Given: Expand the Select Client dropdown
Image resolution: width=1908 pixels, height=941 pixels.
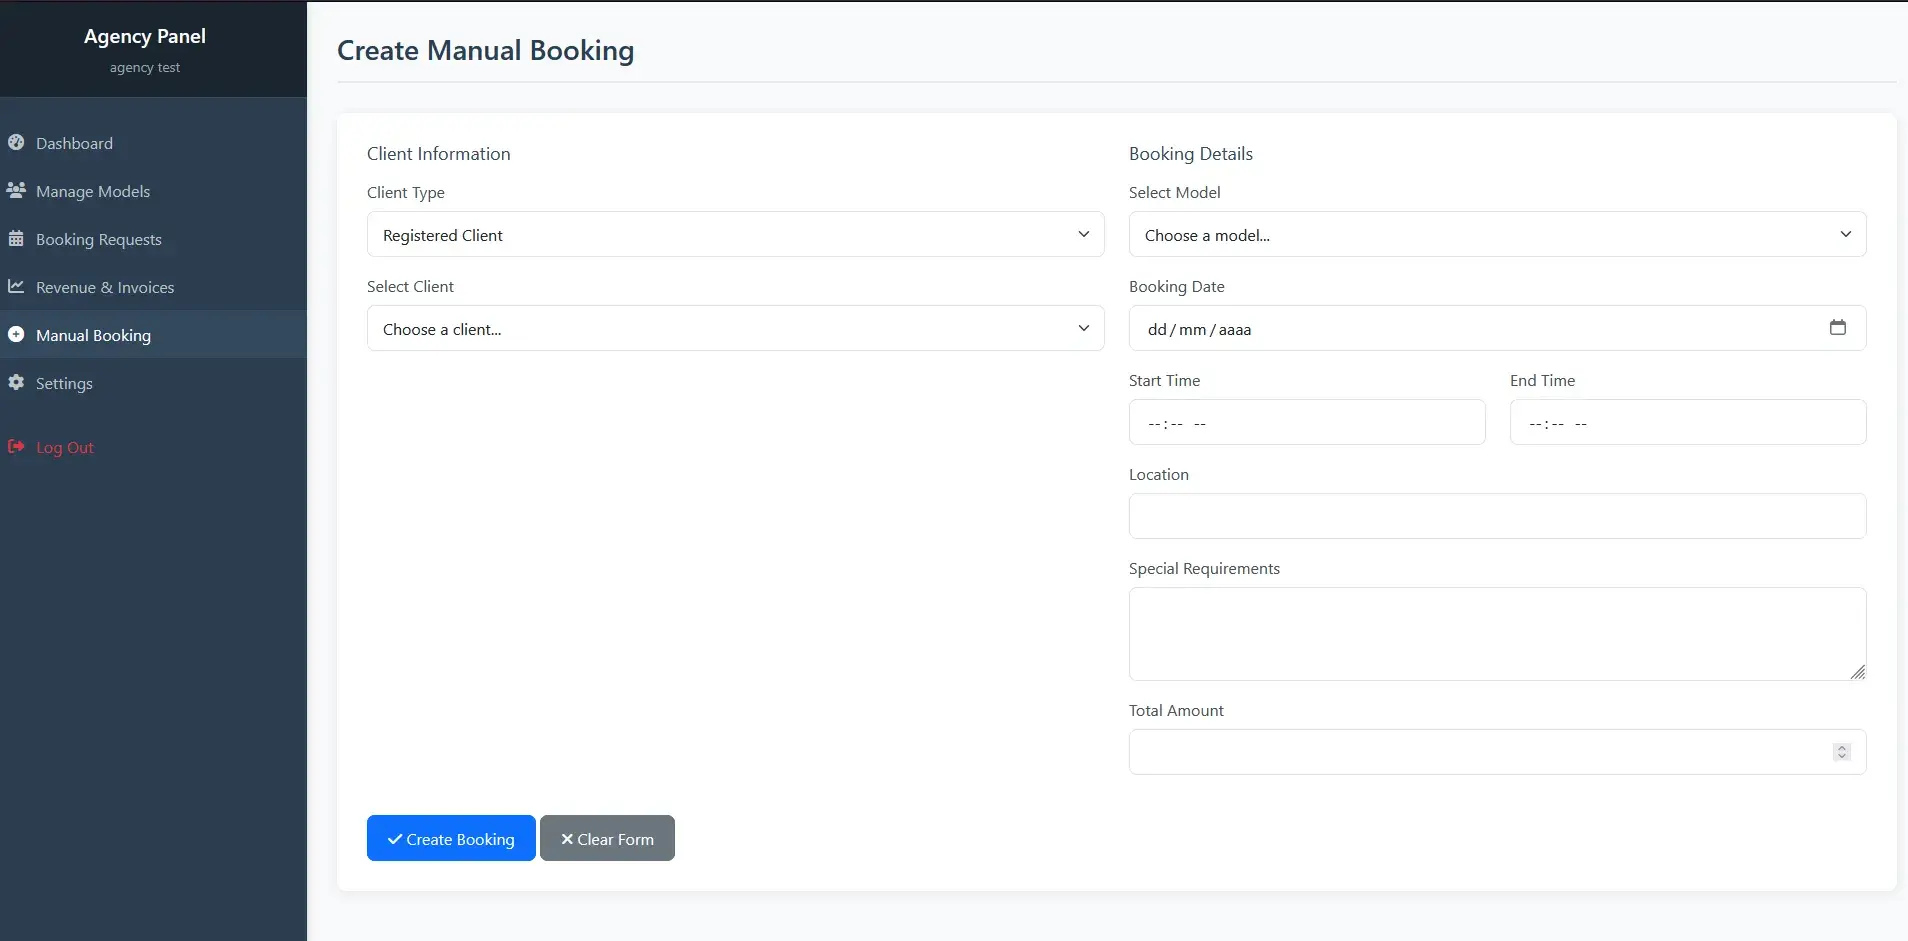Looking at the screenshot, I should (735, 329).
